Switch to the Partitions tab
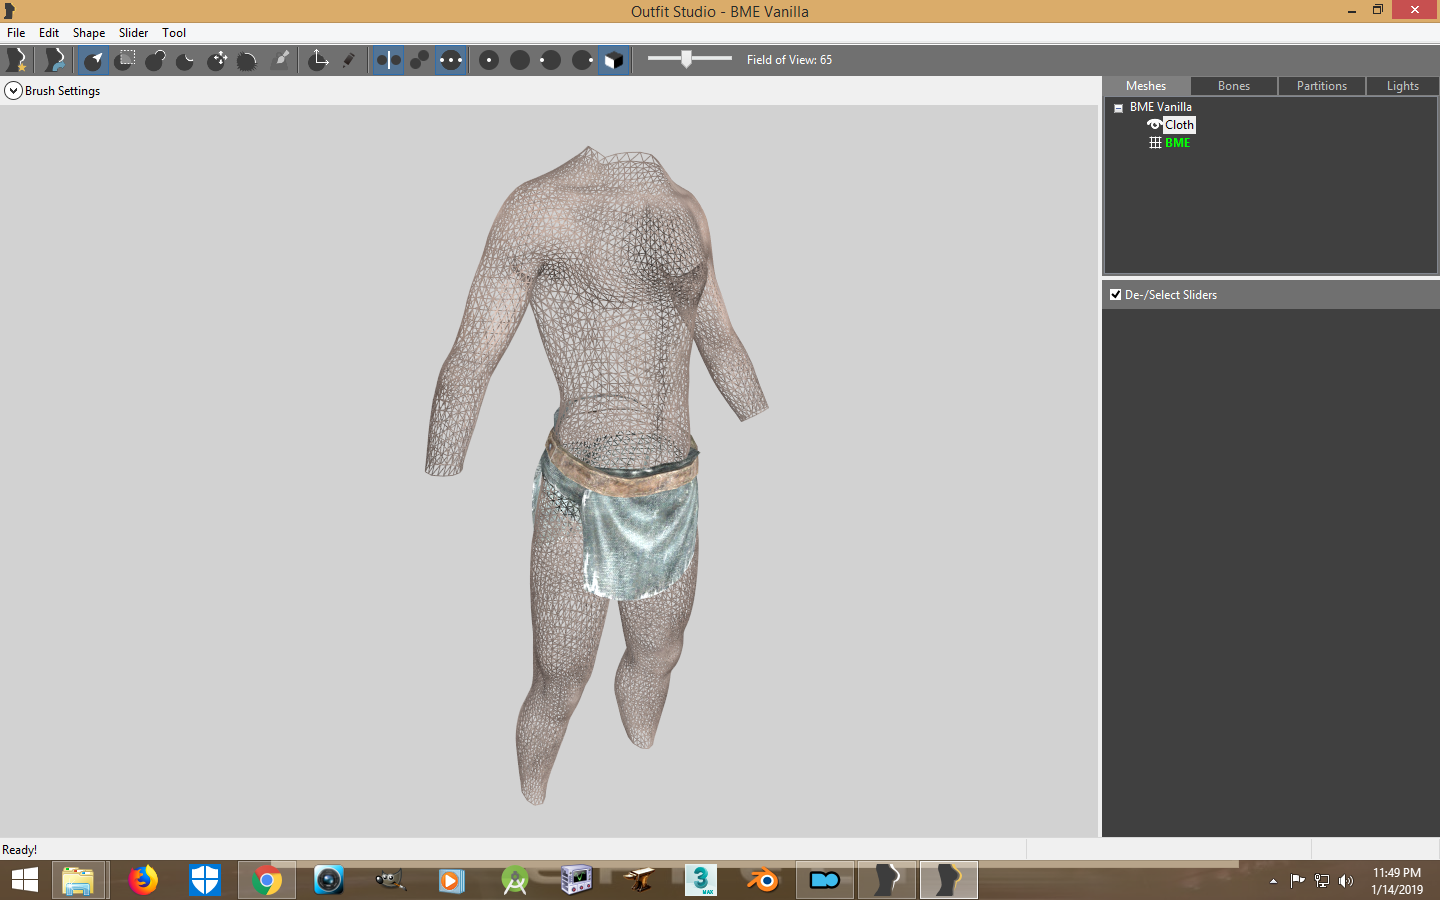Image resolution: width=1440 pixels, height=900 pixels. pos(1322,86)
